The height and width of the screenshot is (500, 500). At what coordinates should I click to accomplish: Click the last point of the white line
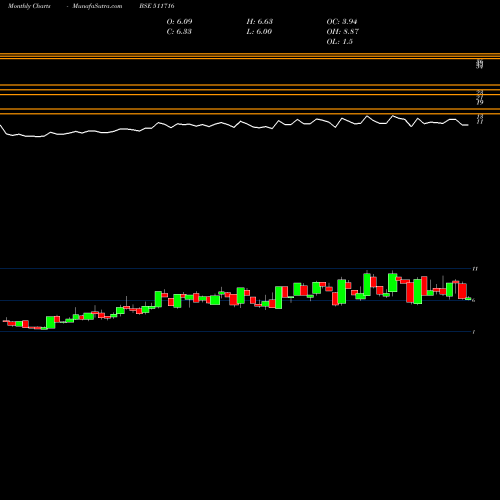point(468,125)
